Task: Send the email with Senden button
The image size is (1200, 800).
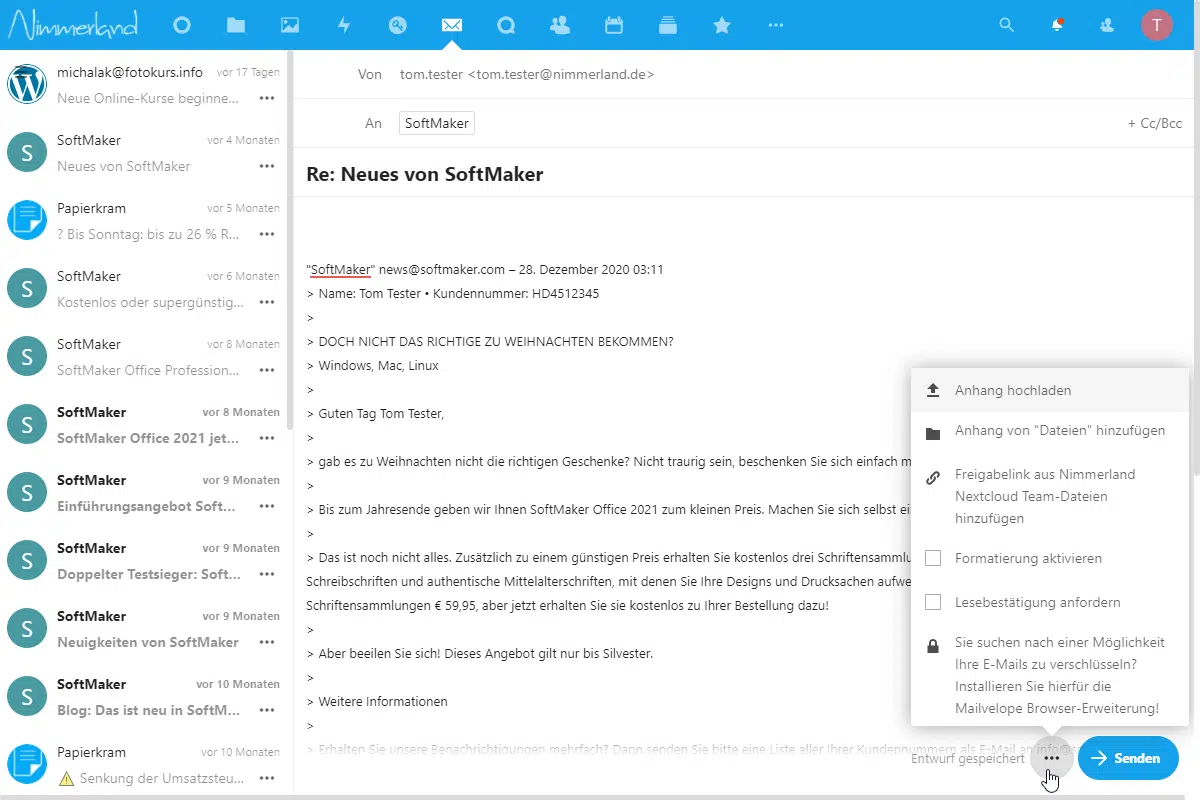Action: point(1128,758)
